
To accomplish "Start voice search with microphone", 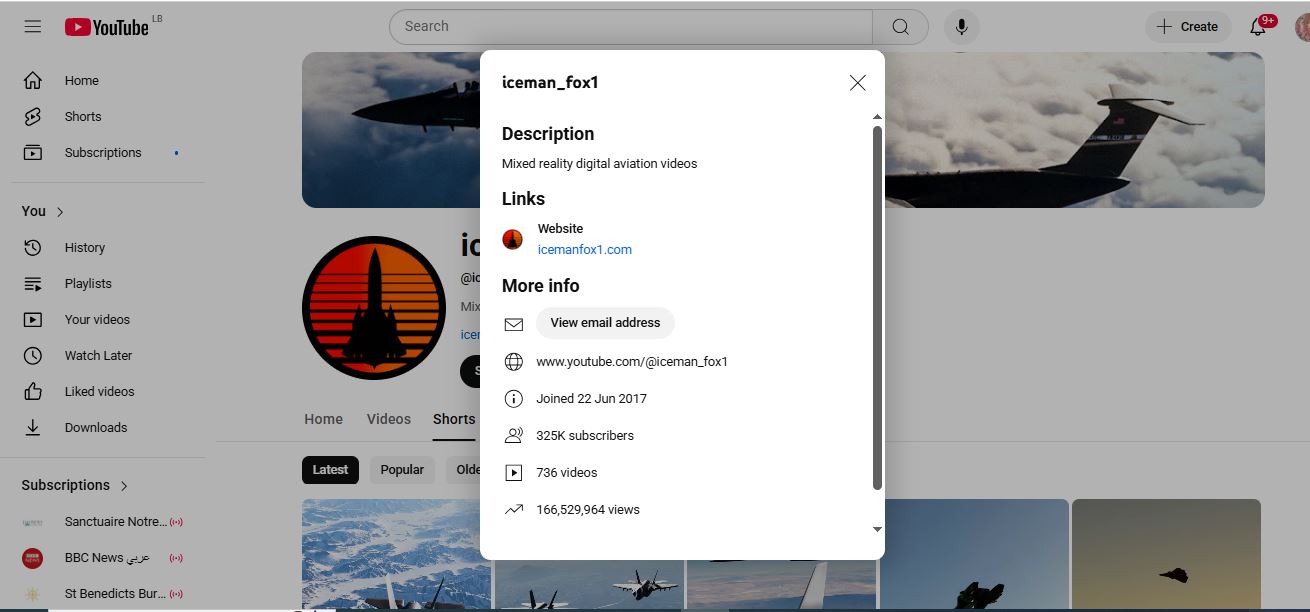I will [962, 27].
